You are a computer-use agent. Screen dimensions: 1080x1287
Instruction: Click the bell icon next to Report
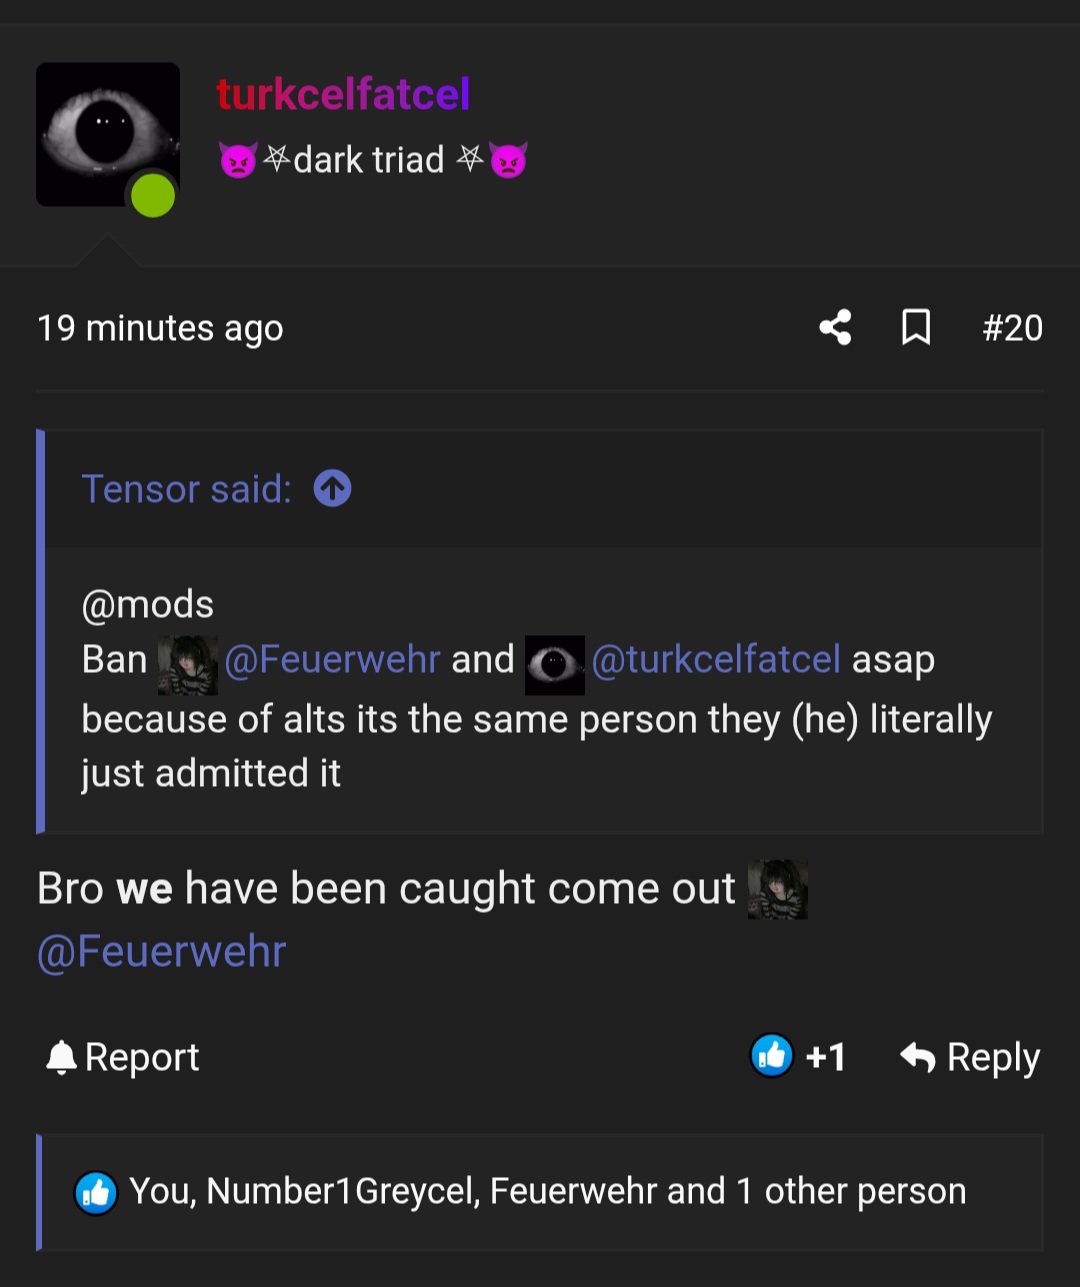tap(61, 1057)
